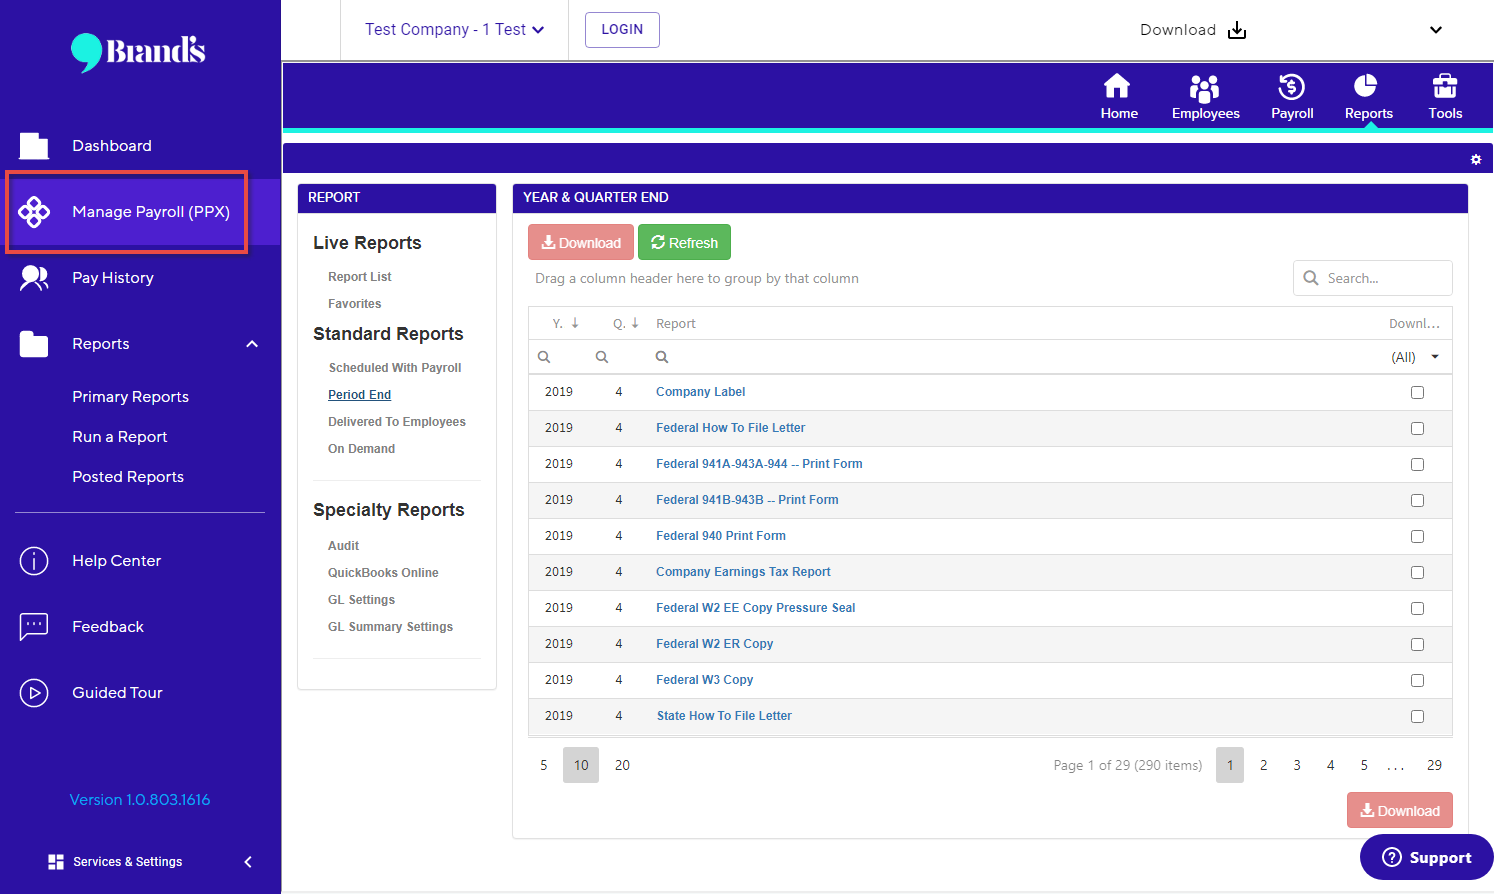Tick the Federal 940 Print Form checkbox
Viewport: 1494px width, 894px height.
1417,536
